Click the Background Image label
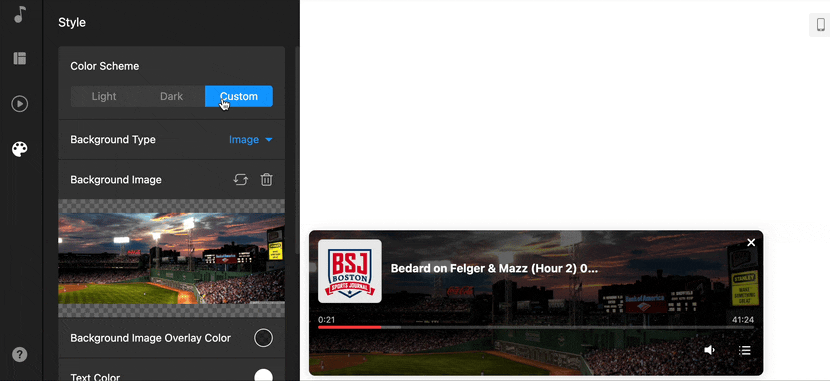Screen dimensions: 830x381 (x=116, y=180)
